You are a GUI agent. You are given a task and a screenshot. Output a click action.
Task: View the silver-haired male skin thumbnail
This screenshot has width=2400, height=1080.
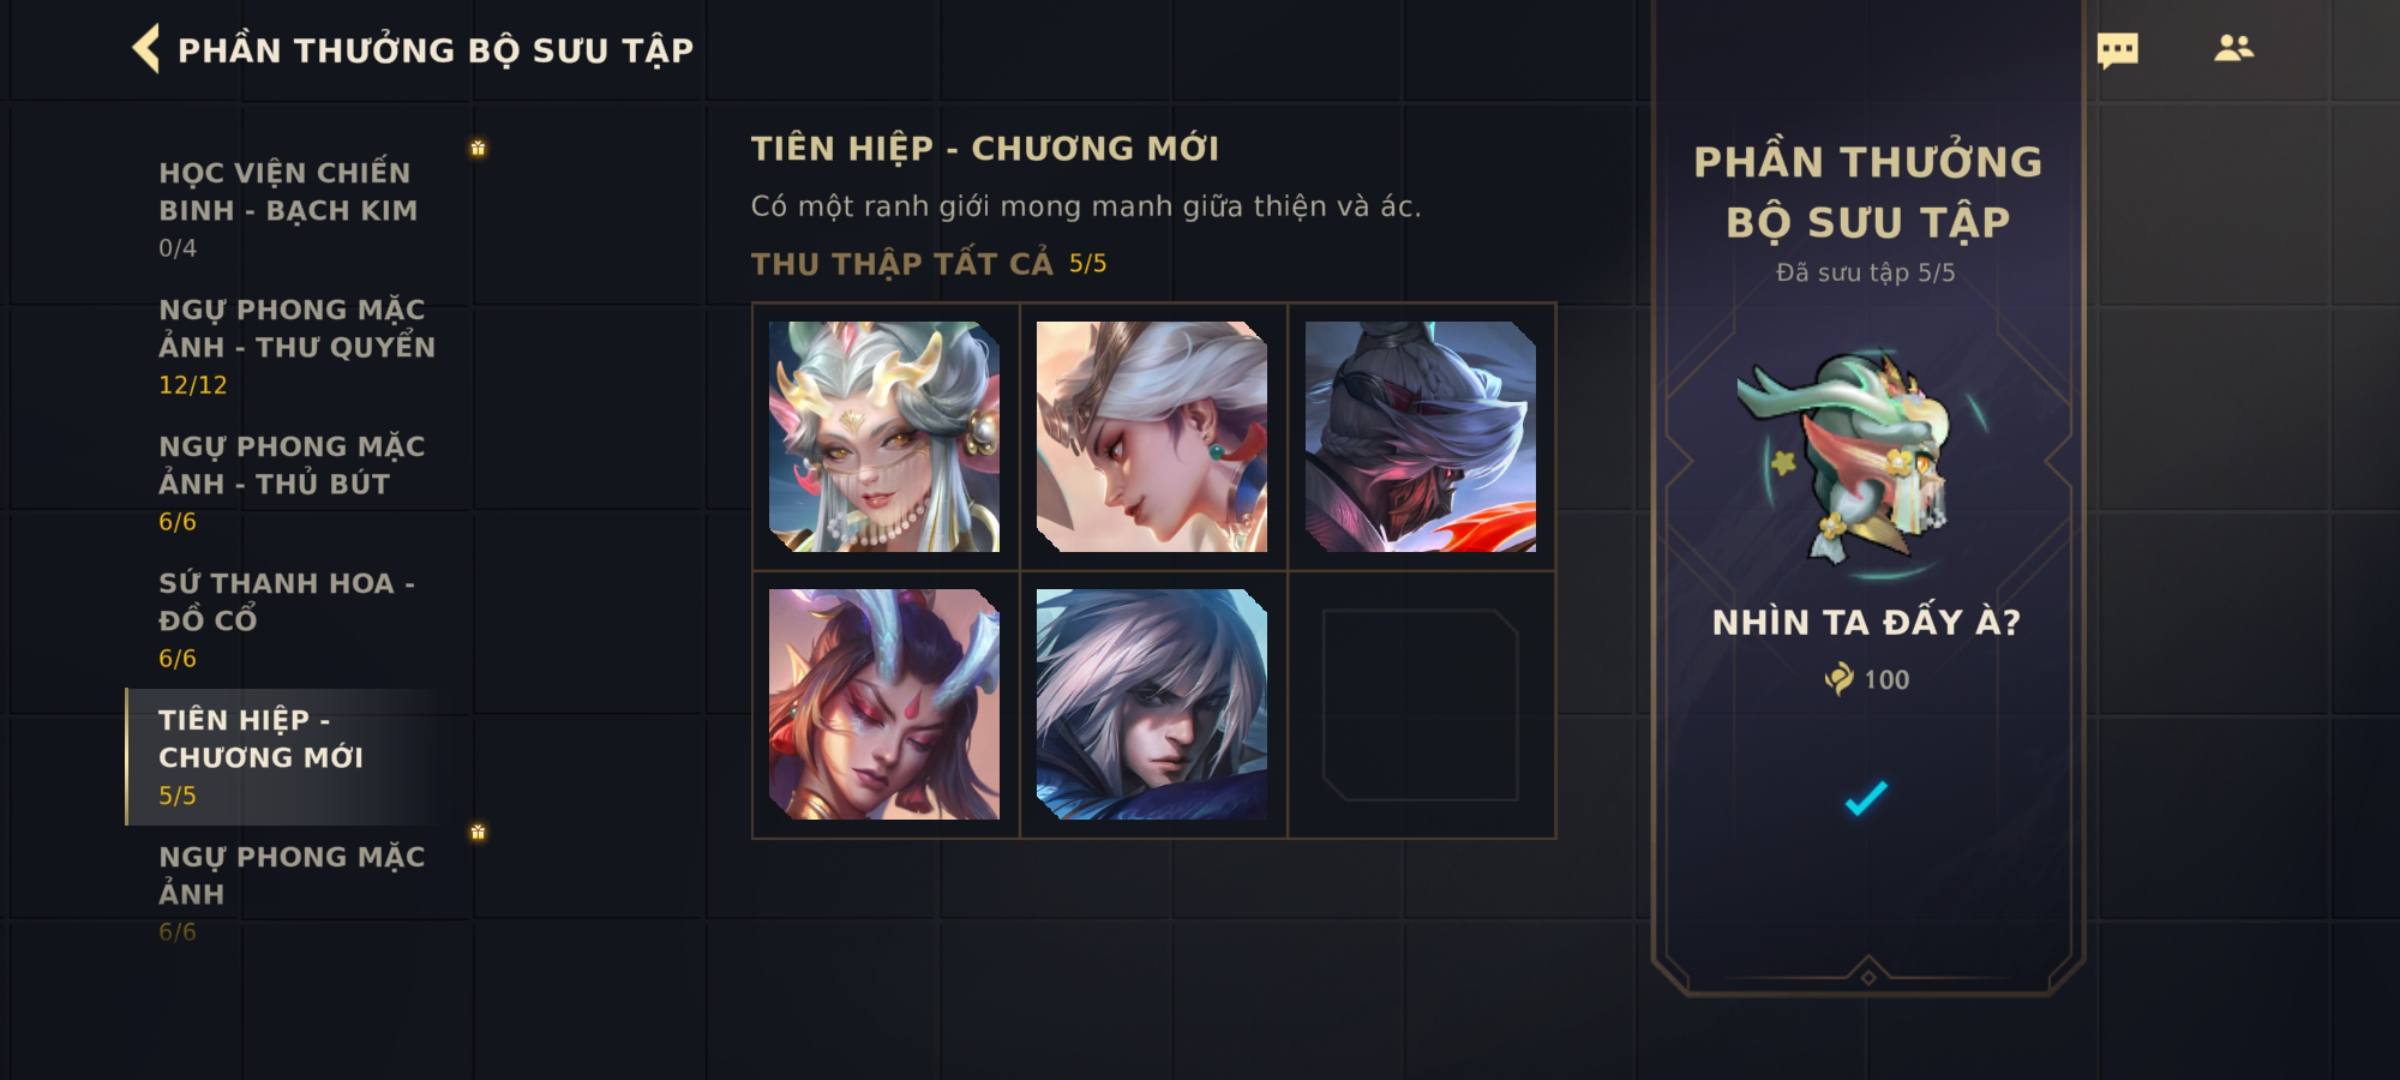(1152, 704)
